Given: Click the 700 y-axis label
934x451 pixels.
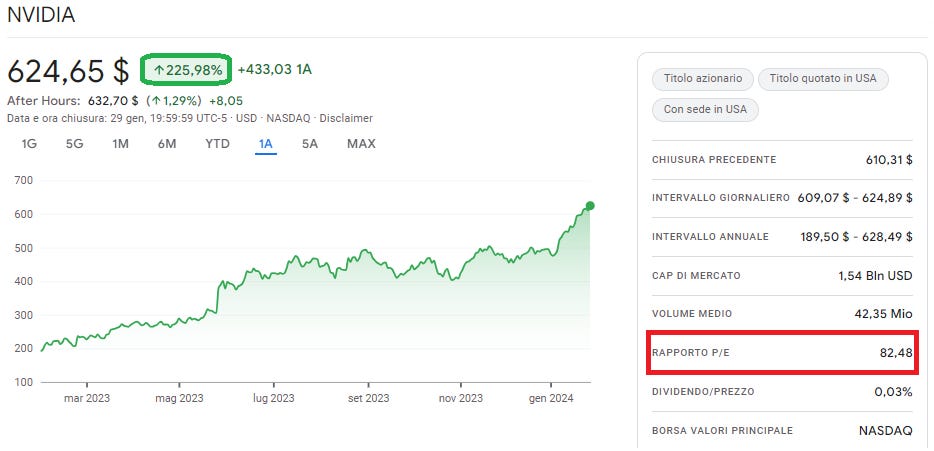Looking at the screenshot, I should coord(23,181).
